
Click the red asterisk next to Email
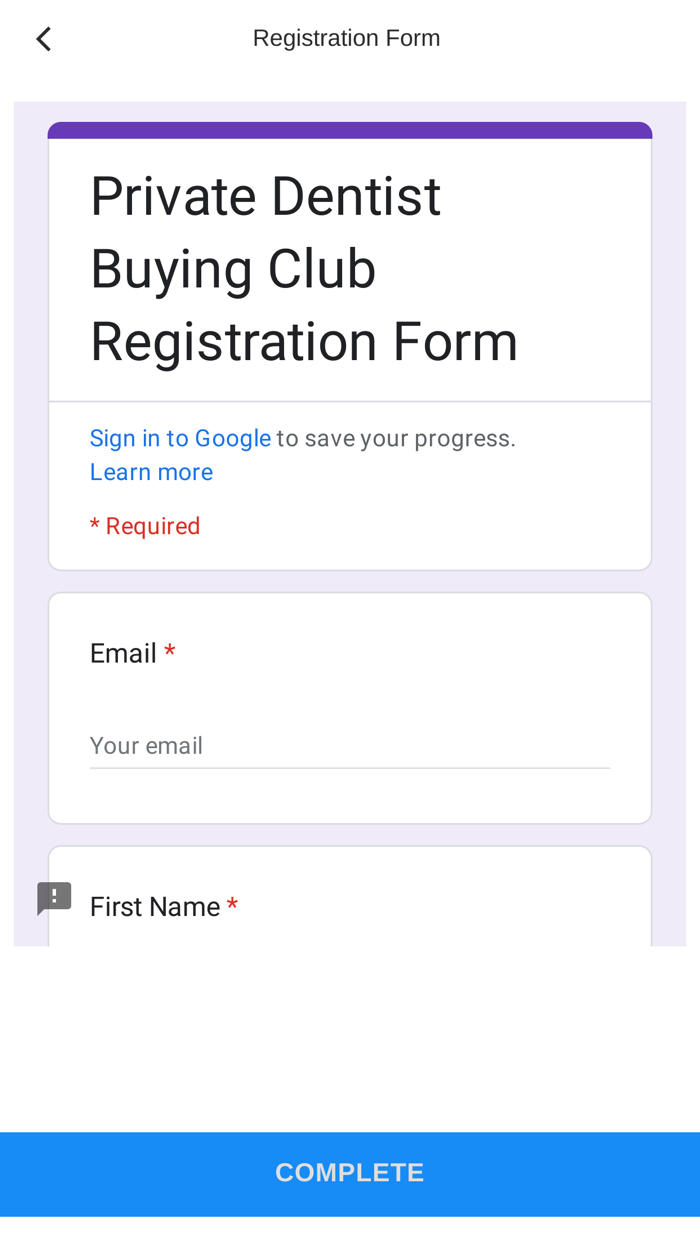click(170, 652)
